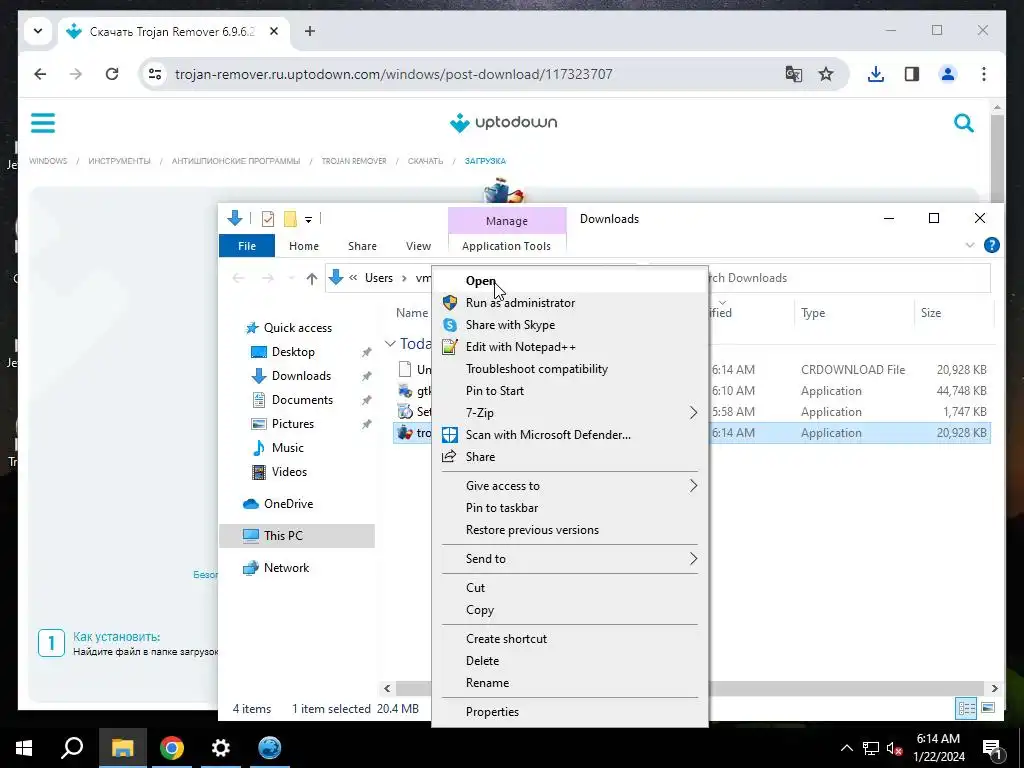Screen dimensions: 1024x768
Task: Choose Rename in context menu
Action: pos(569,682)
